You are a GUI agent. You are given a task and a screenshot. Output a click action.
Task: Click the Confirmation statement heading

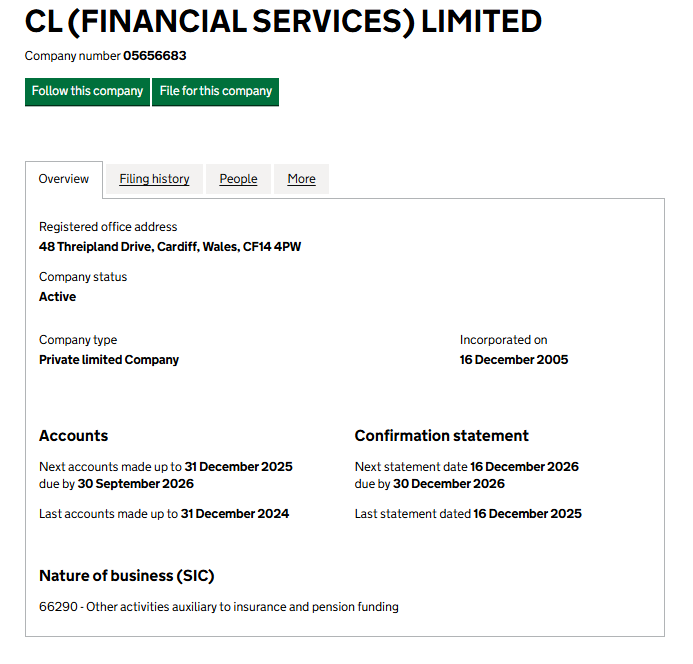[442, 436]
